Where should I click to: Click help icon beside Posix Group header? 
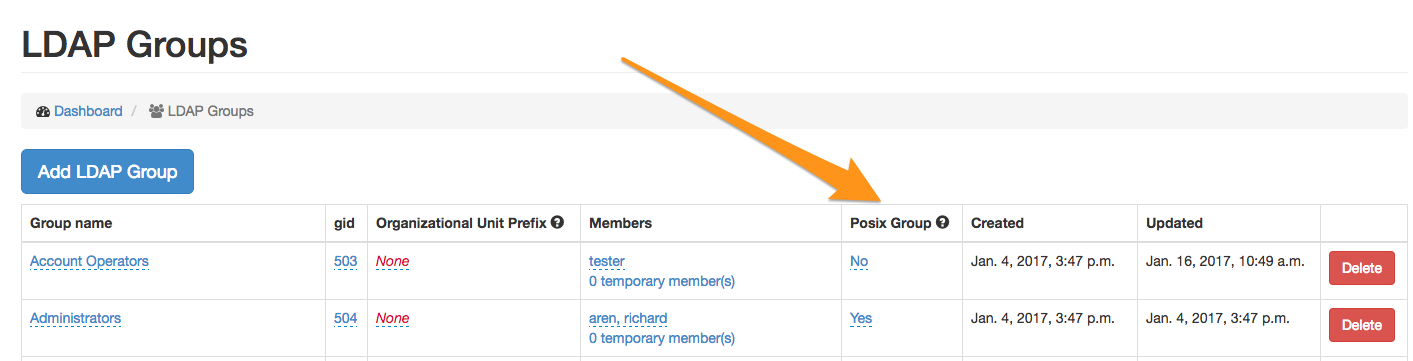pos(942,223)
